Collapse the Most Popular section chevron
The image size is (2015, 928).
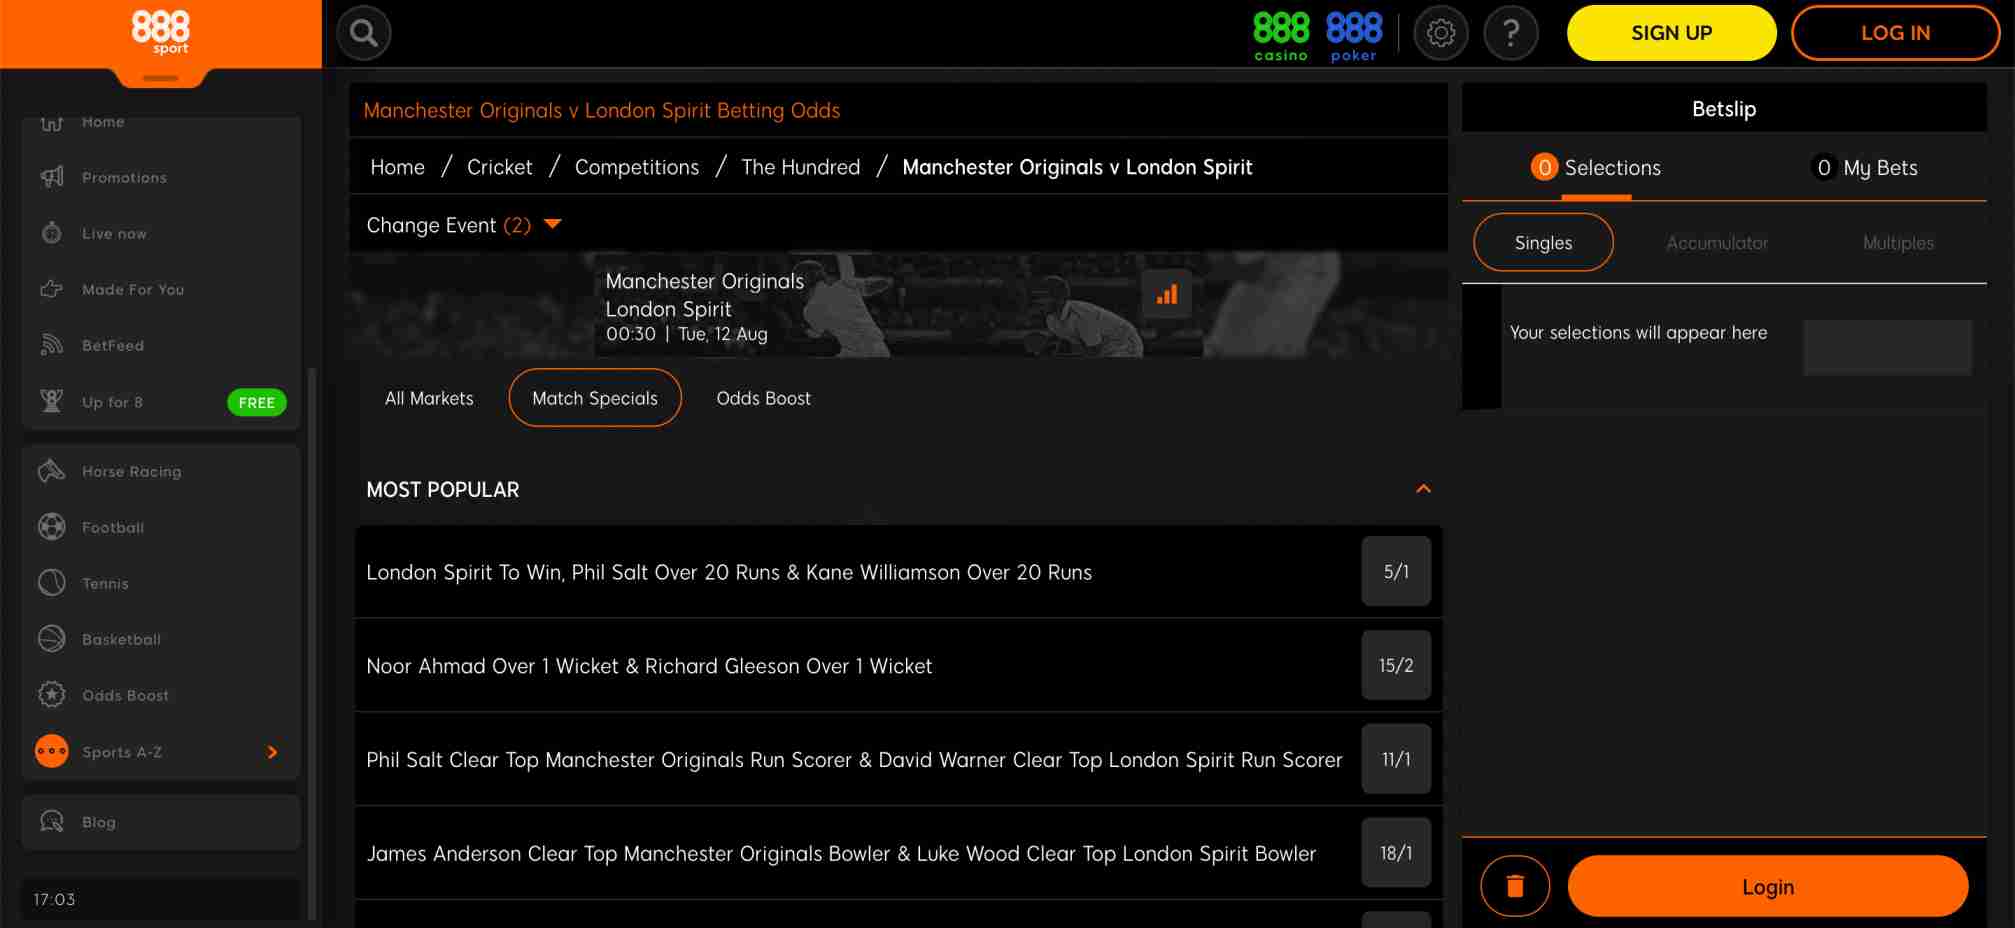click(1423, 489)
